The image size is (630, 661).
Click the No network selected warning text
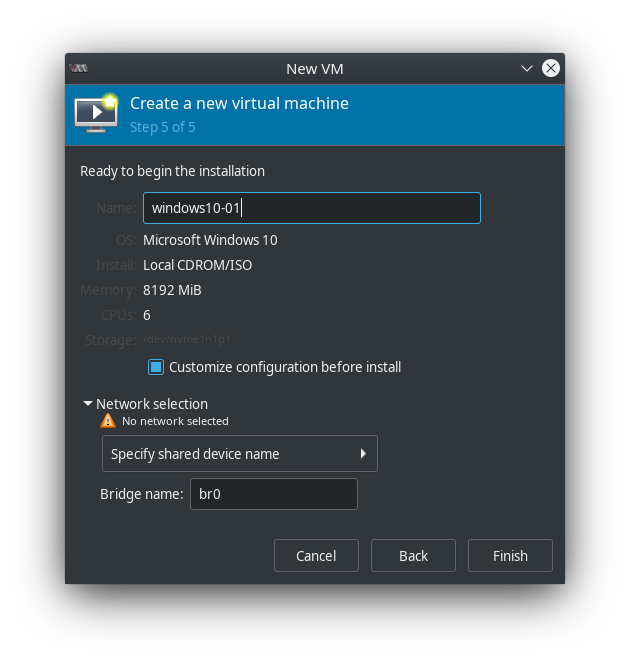175,421
